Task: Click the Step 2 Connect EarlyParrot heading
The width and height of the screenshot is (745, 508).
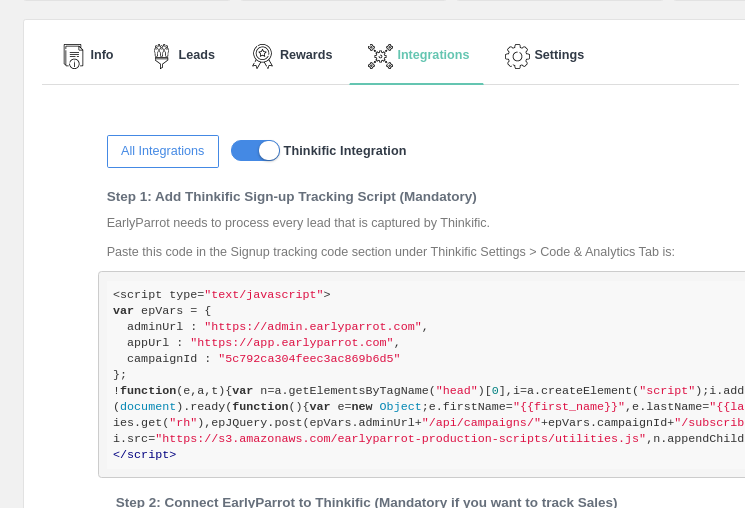Action: tap(367, 502)
